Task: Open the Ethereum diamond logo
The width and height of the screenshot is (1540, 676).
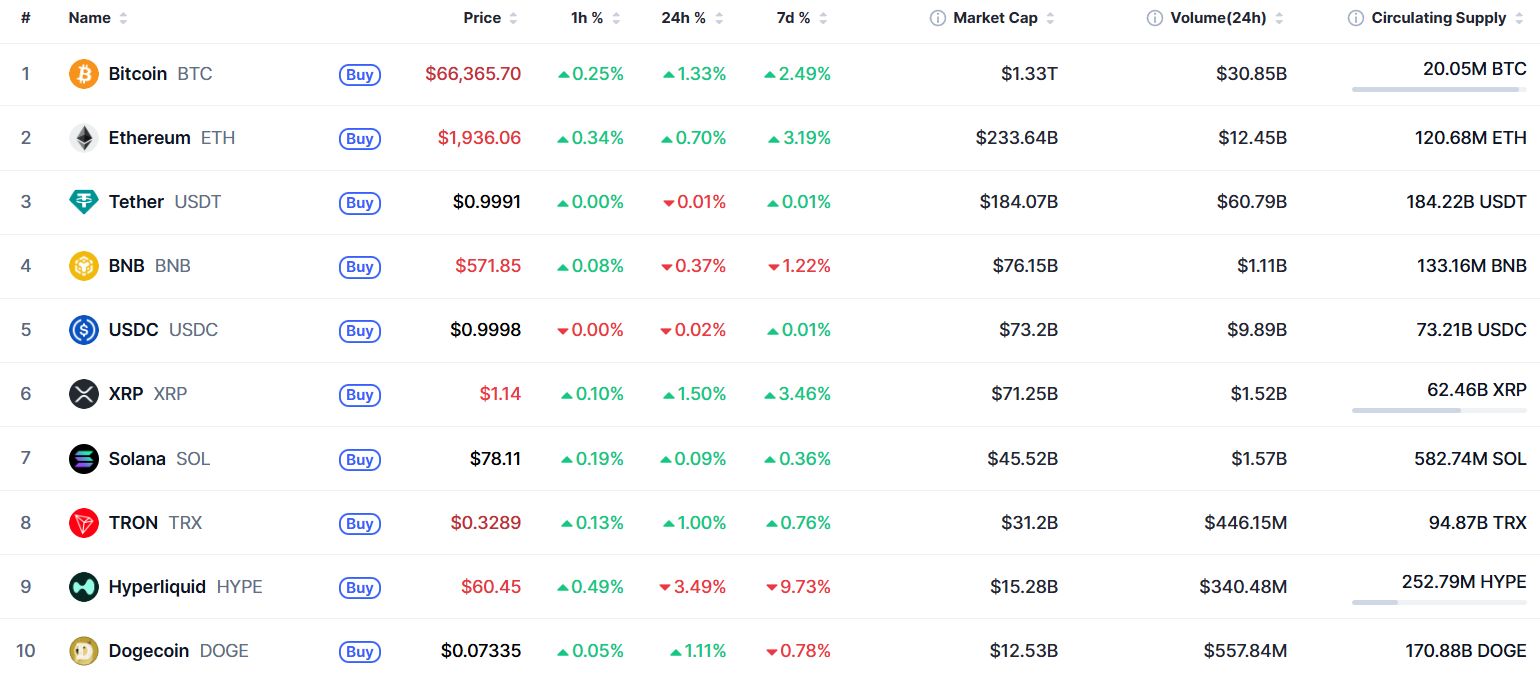Action: click(84, 138)
